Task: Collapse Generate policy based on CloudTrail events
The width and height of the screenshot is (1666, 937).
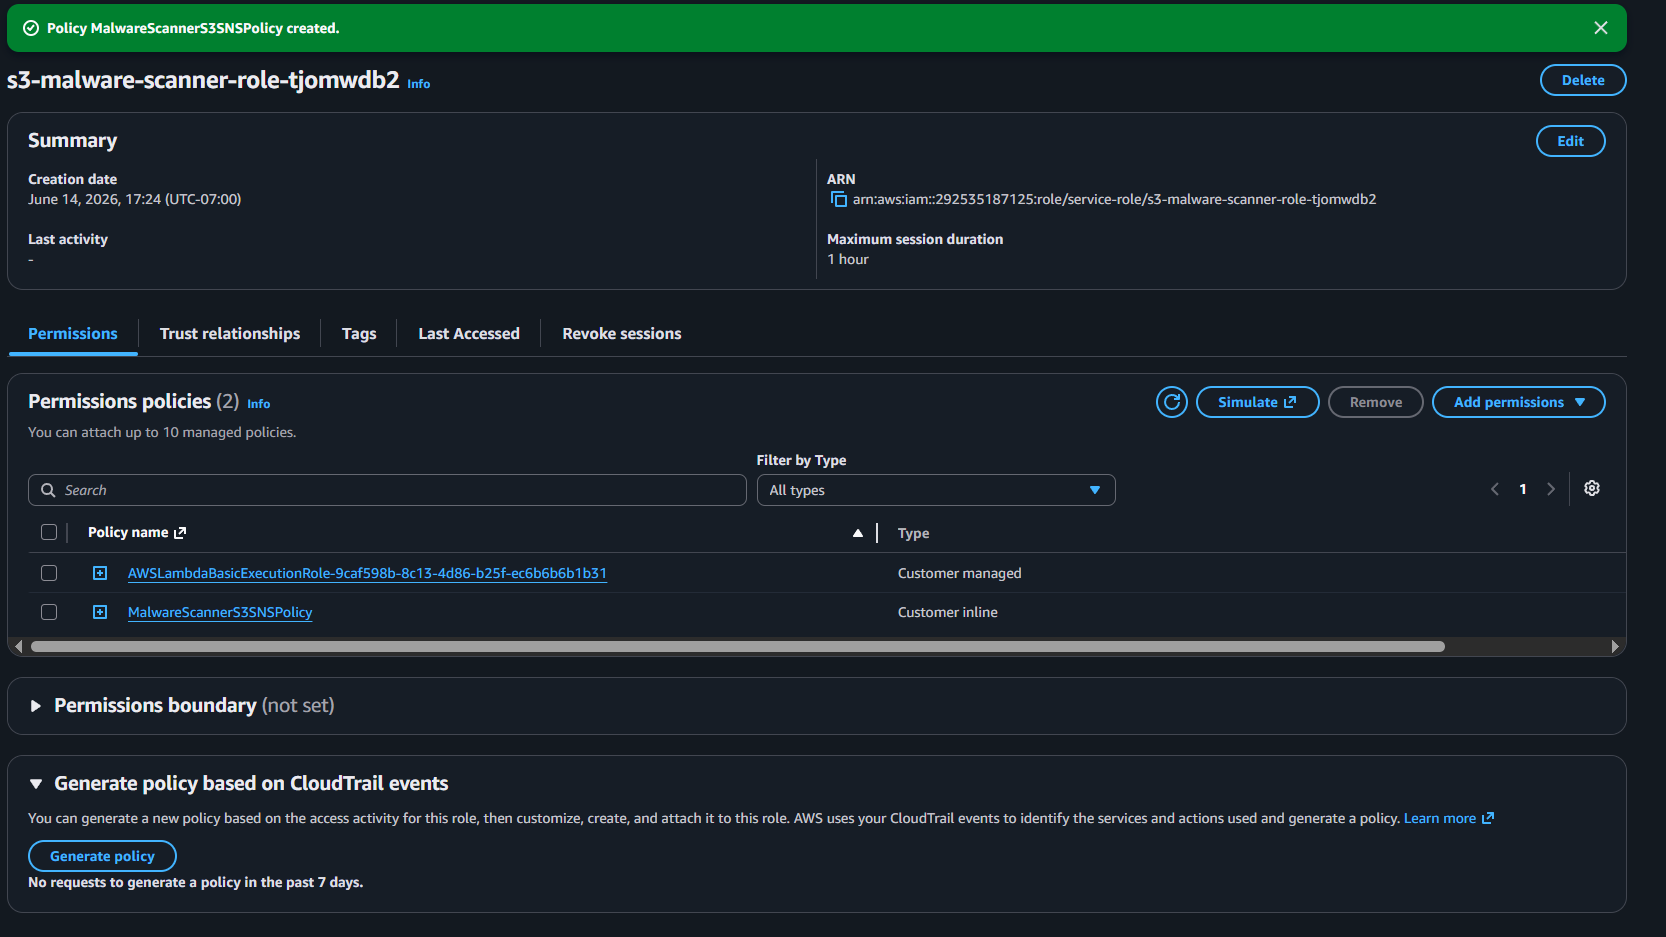Action: [36, 784]
